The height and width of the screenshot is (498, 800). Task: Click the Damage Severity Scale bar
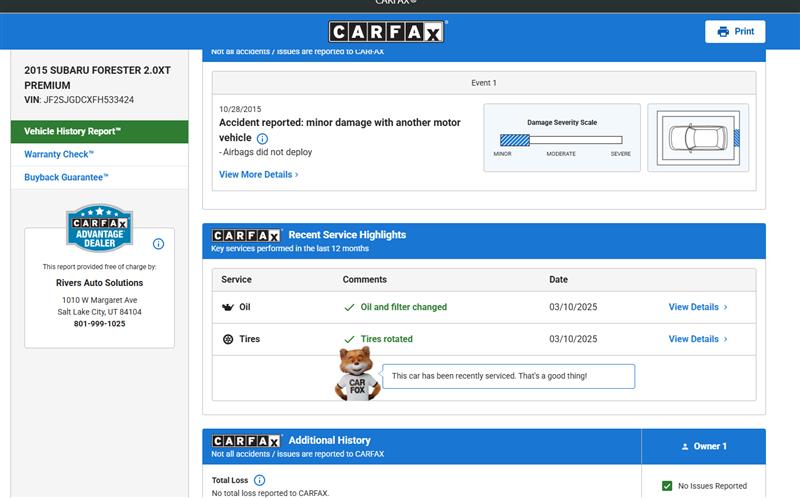pos(560,140)
